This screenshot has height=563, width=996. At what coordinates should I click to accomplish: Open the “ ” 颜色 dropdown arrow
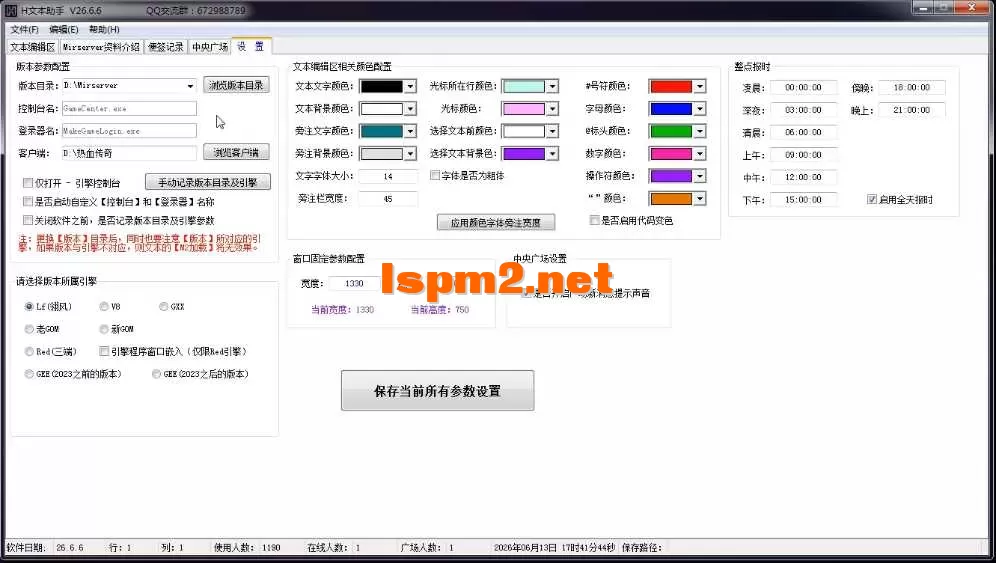pyautogui.click(x=700, y=199)
